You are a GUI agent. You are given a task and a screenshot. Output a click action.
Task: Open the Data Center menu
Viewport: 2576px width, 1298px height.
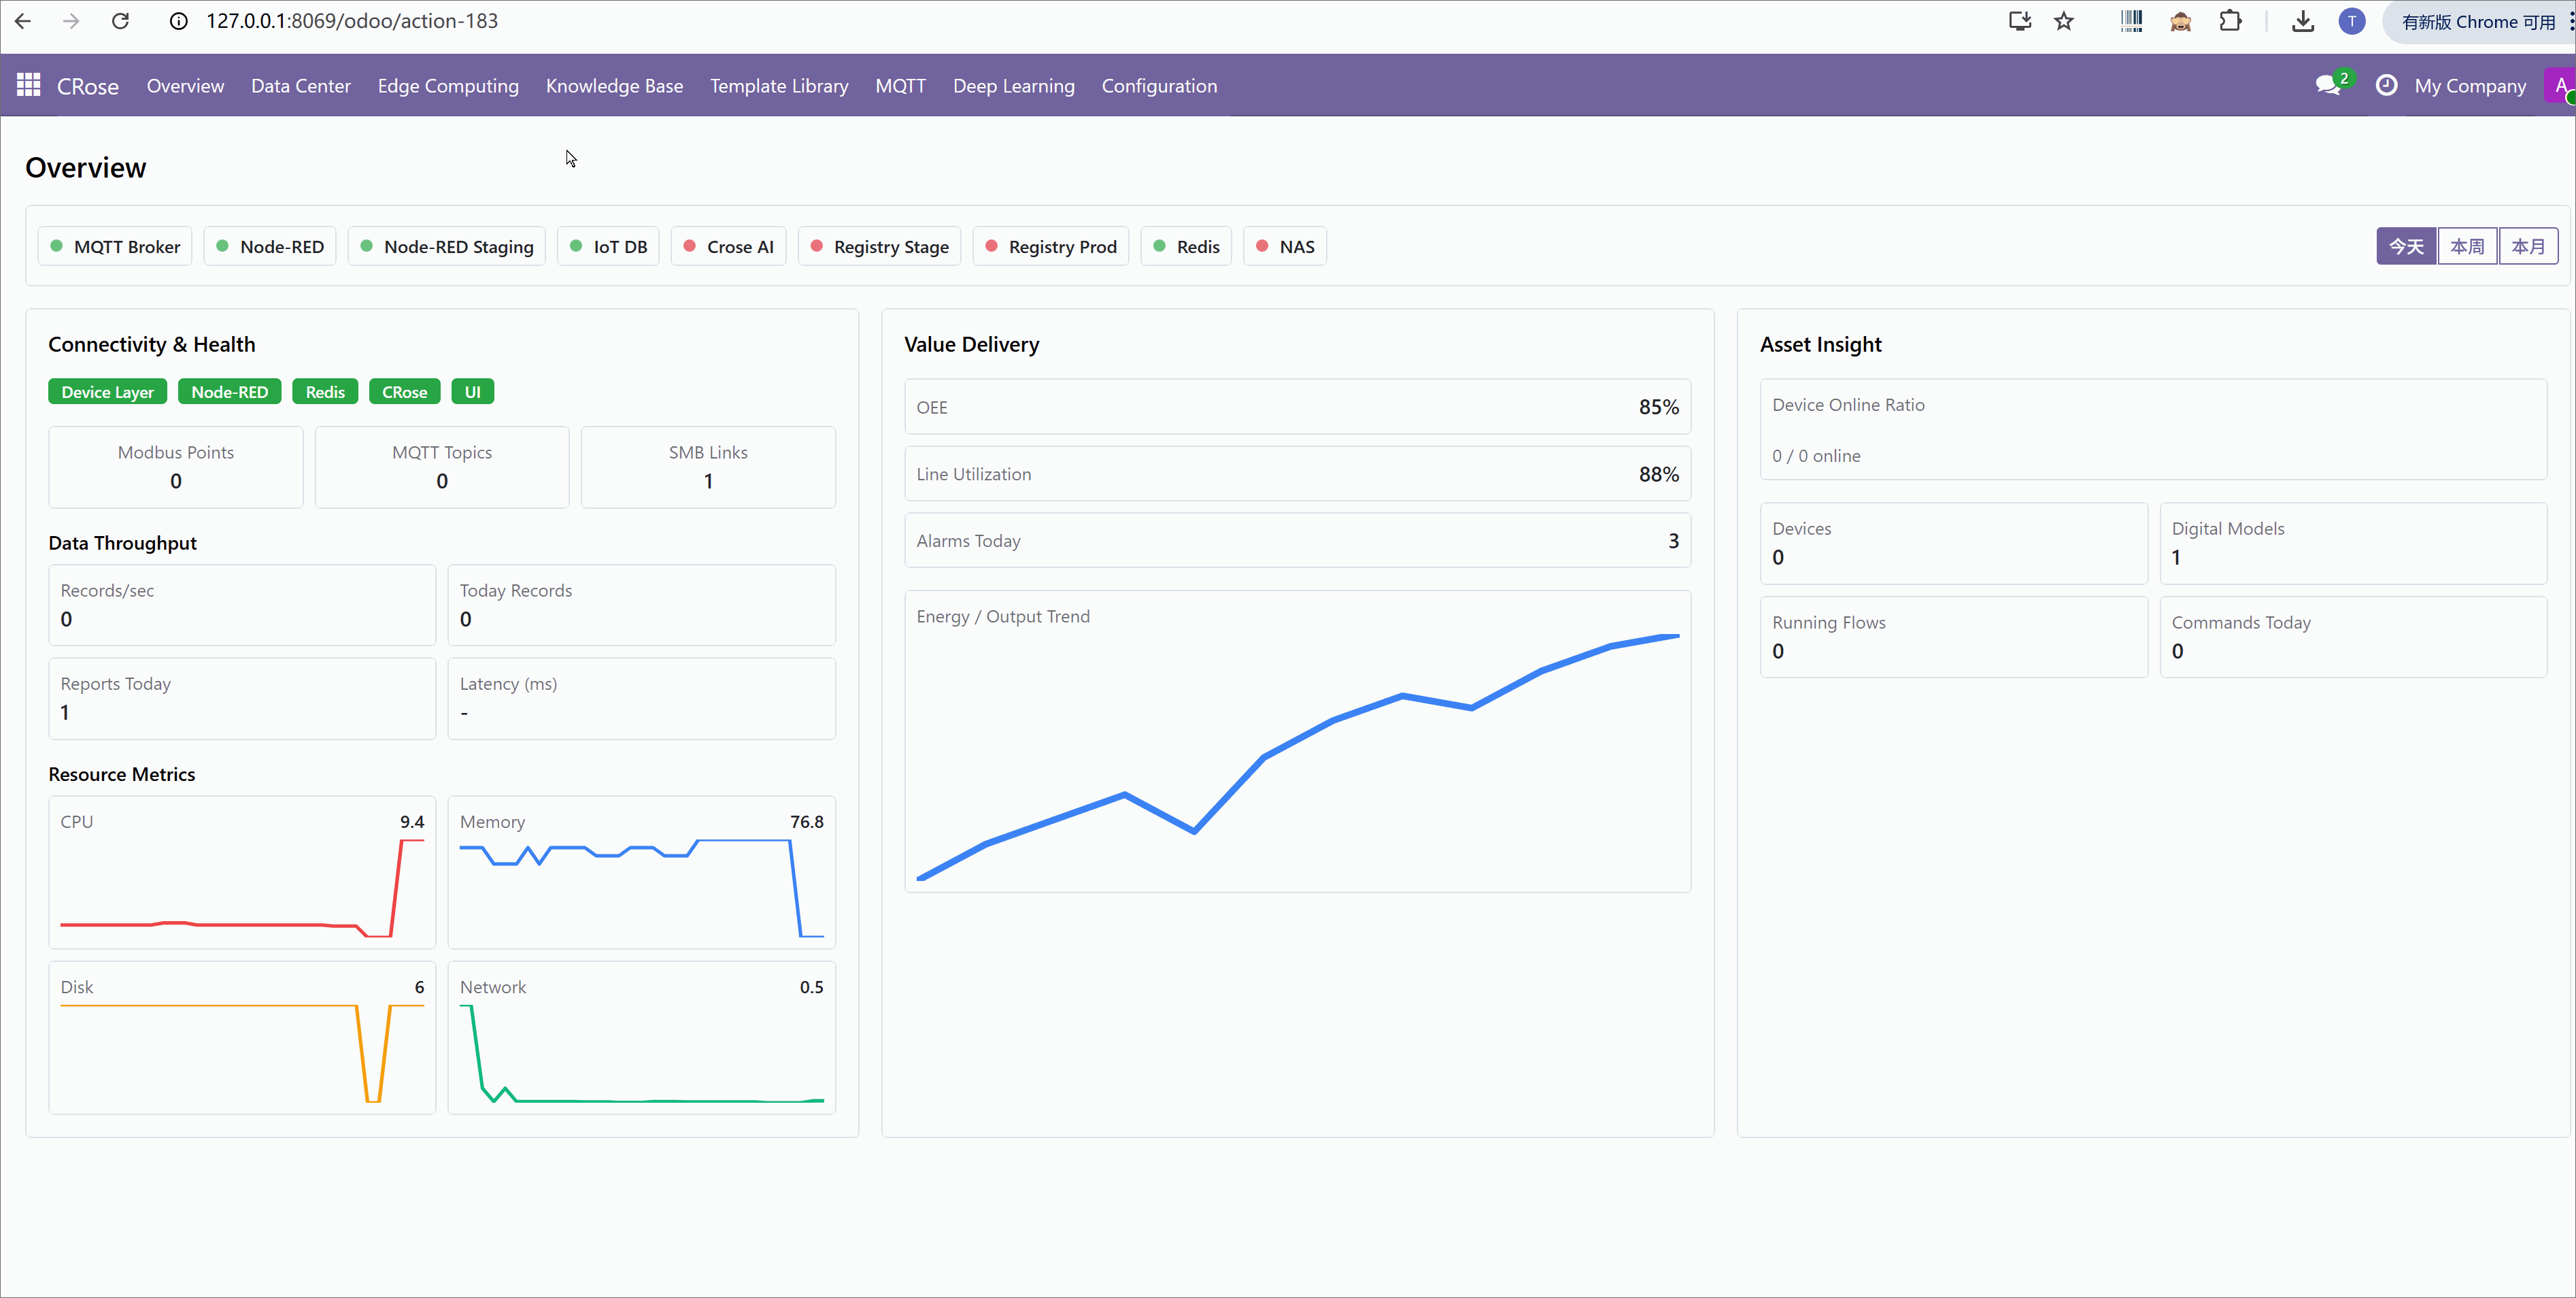[301, 86]
